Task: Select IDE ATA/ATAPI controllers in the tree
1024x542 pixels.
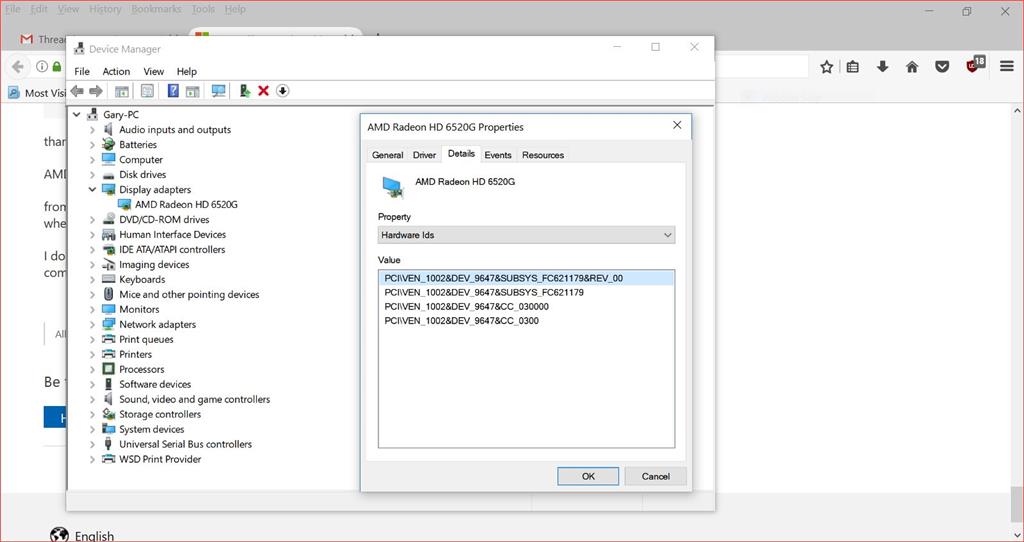Action: point(172,249)
